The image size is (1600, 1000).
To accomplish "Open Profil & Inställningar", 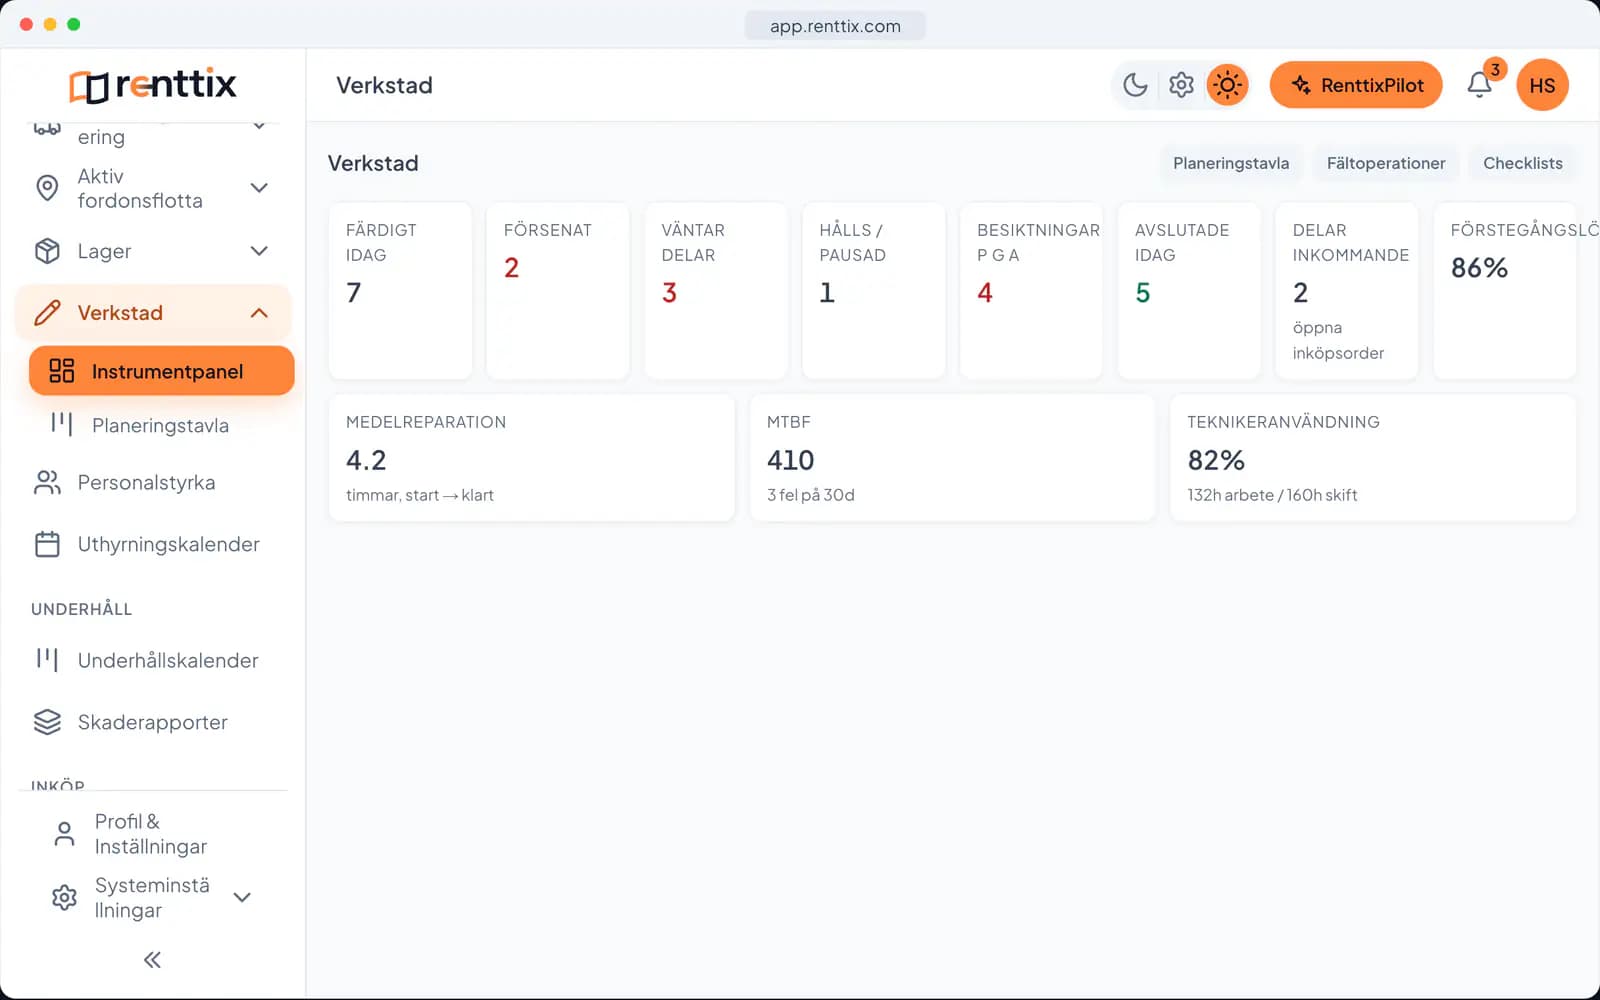I will point(153,834).
